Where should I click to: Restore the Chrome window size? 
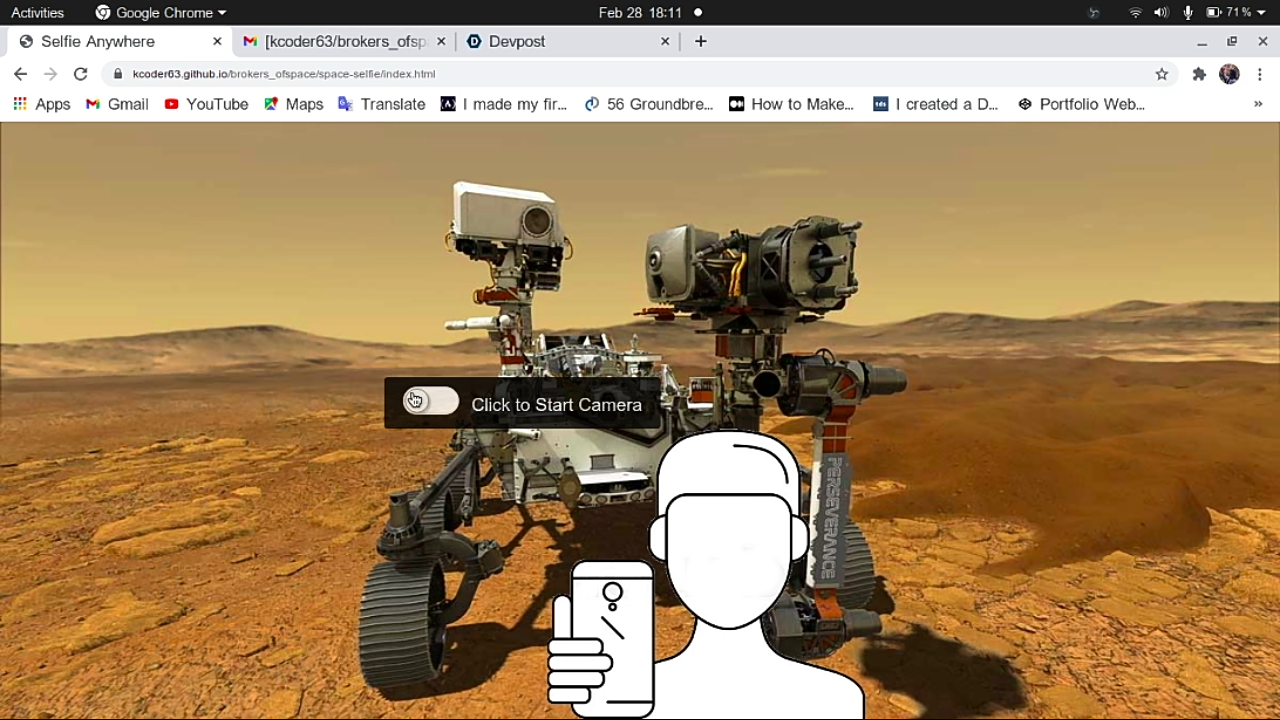click(x=1232, y=42)
